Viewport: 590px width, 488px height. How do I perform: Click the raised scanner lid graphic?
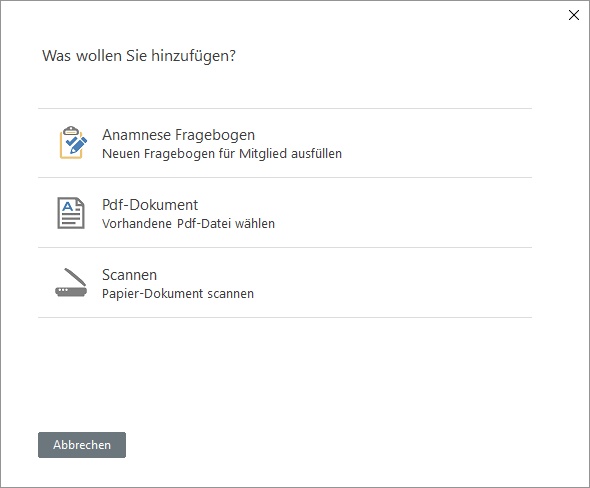pyautogui.click(x=75, y=277)
